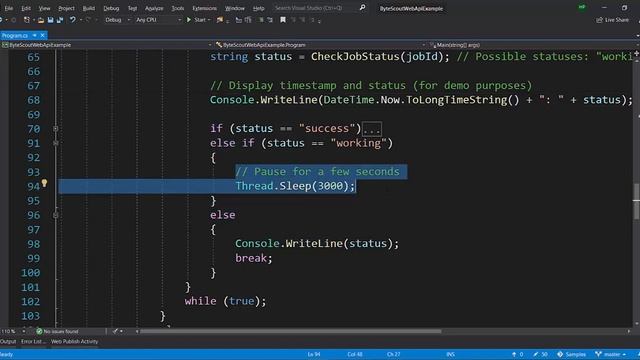
Task: Click the pending changes pencil icon
Action: click(x=535, y=354)
